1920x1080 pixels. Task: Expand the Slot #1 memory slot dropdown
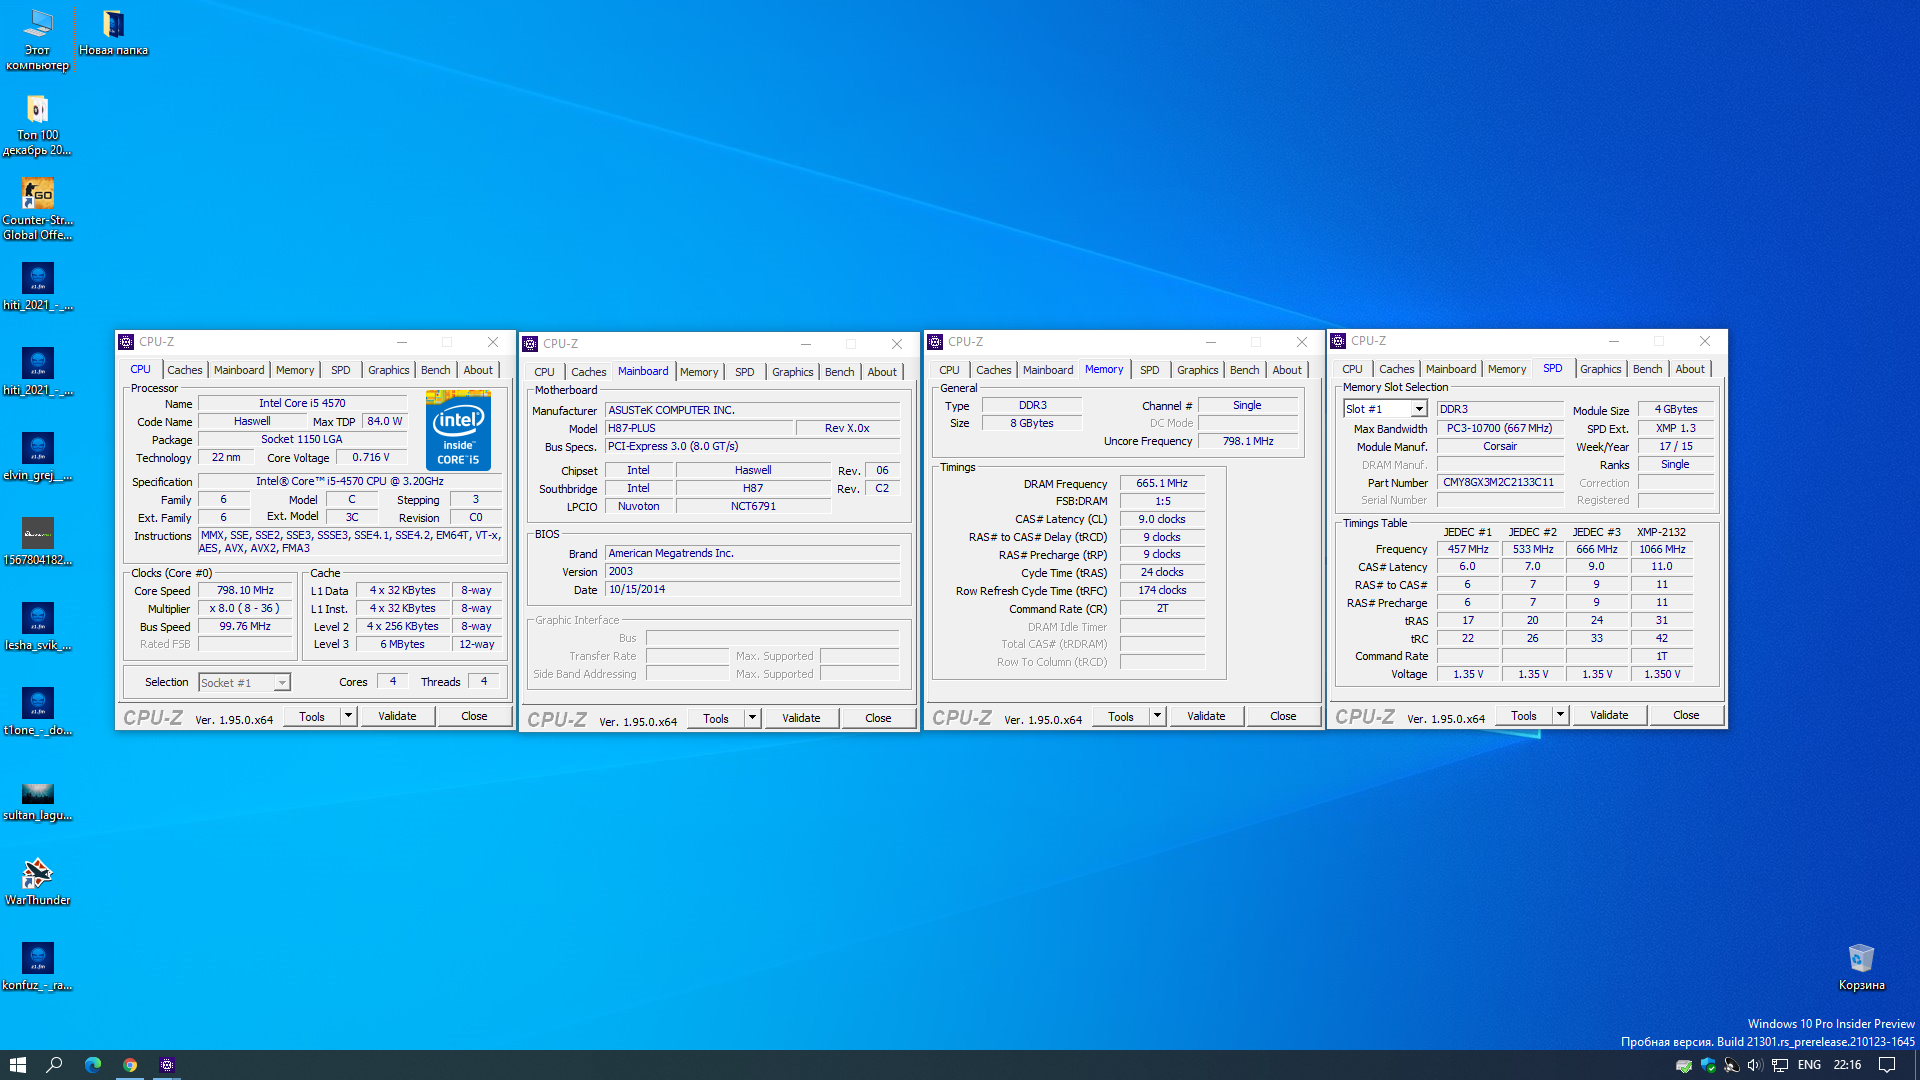[x=1418, y=409]
